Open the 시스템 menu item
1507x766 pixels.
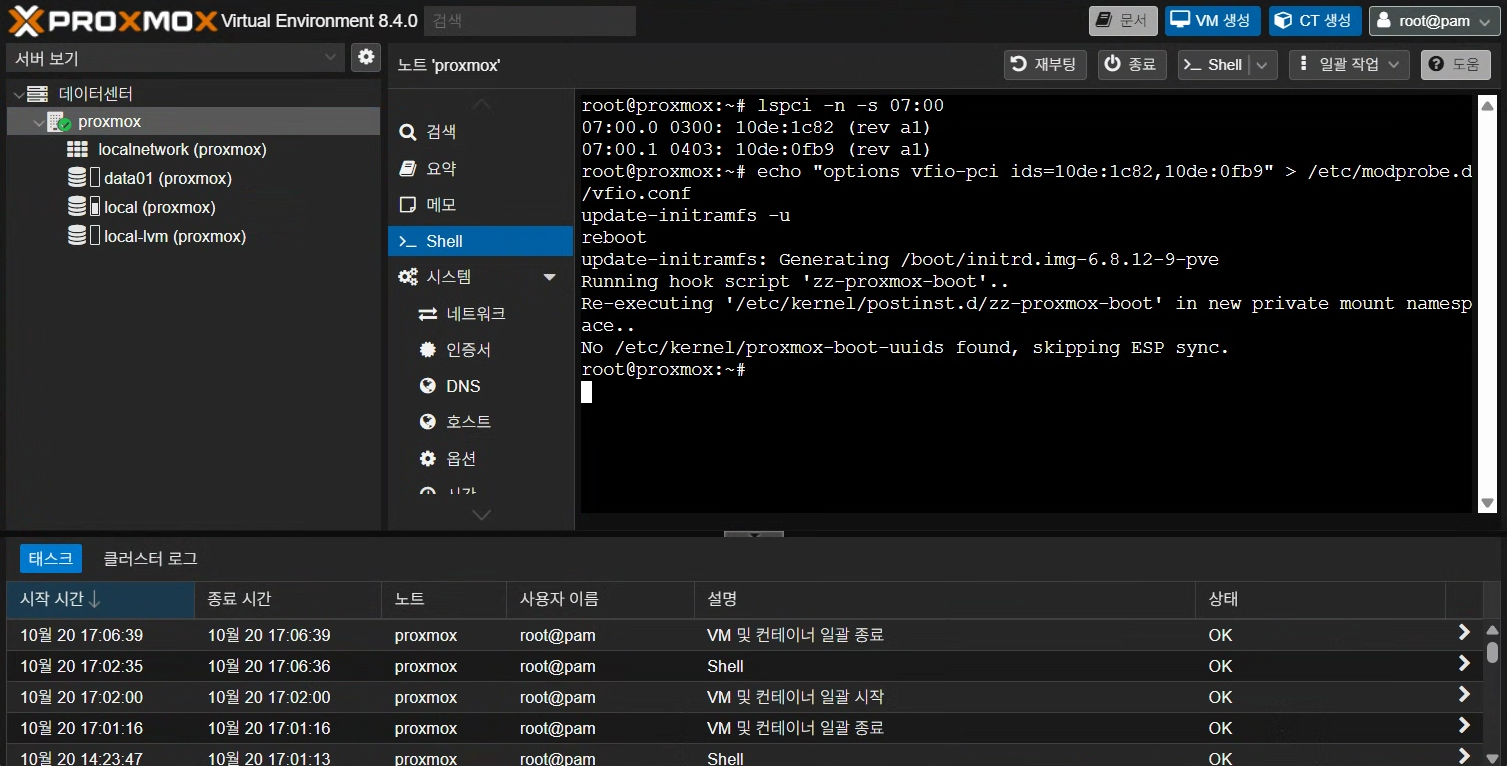[x=481, y=277]
